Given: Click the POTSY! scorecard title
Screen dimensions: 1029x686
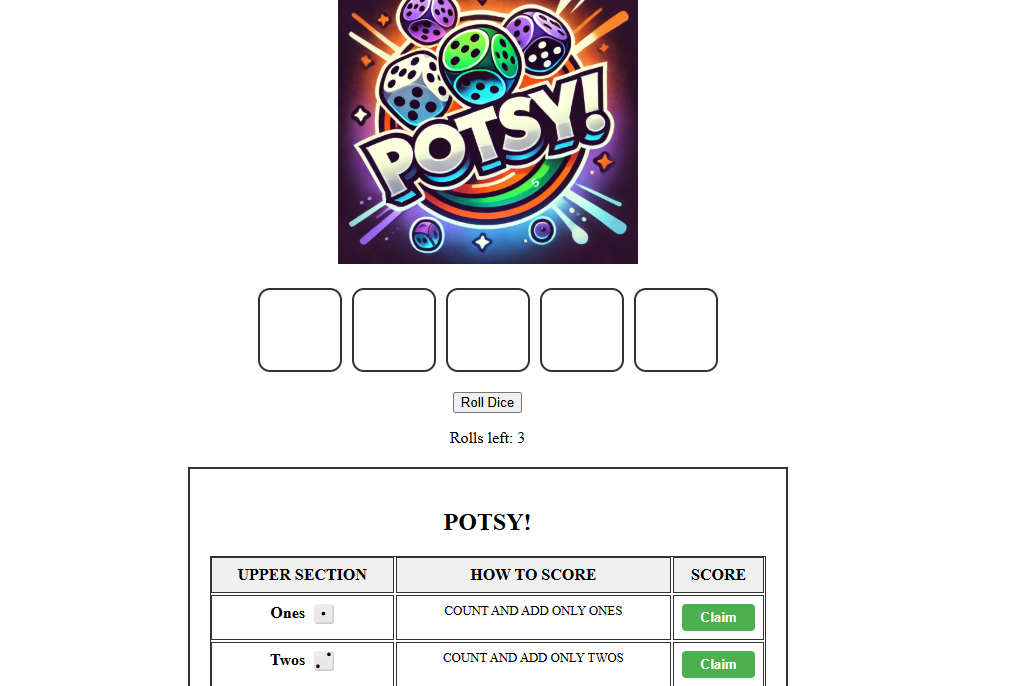Looking at the screenshot, I should coord(487,522).
